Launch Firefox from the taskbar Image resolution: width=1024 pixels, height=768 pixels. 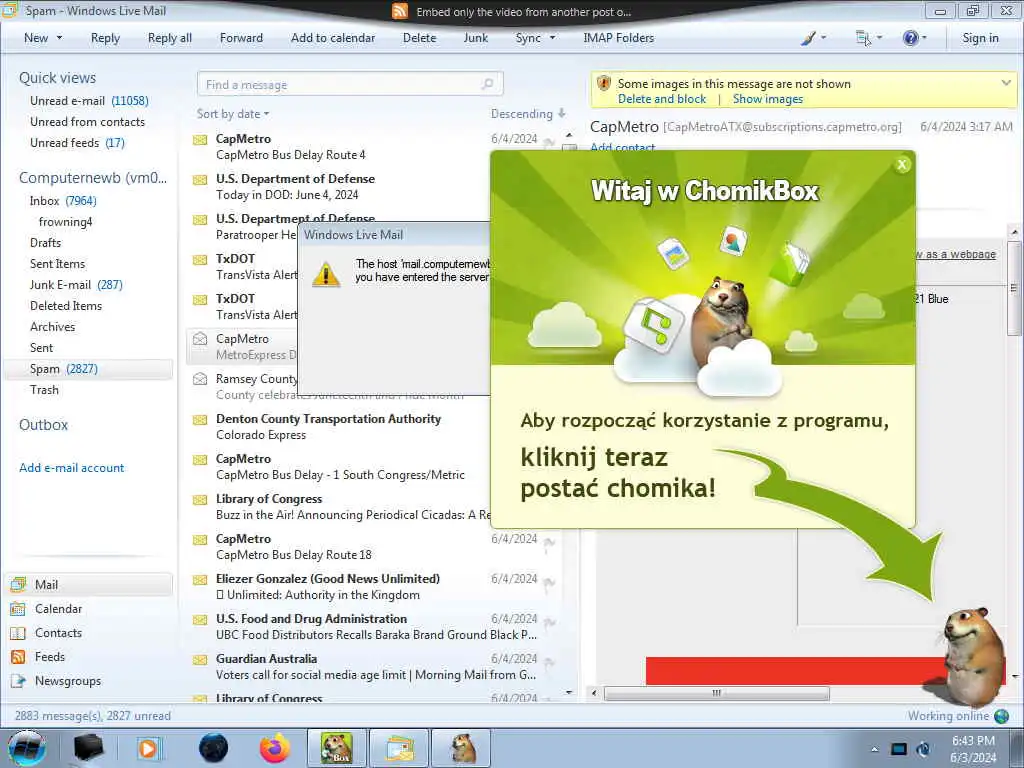click(275, 748)
